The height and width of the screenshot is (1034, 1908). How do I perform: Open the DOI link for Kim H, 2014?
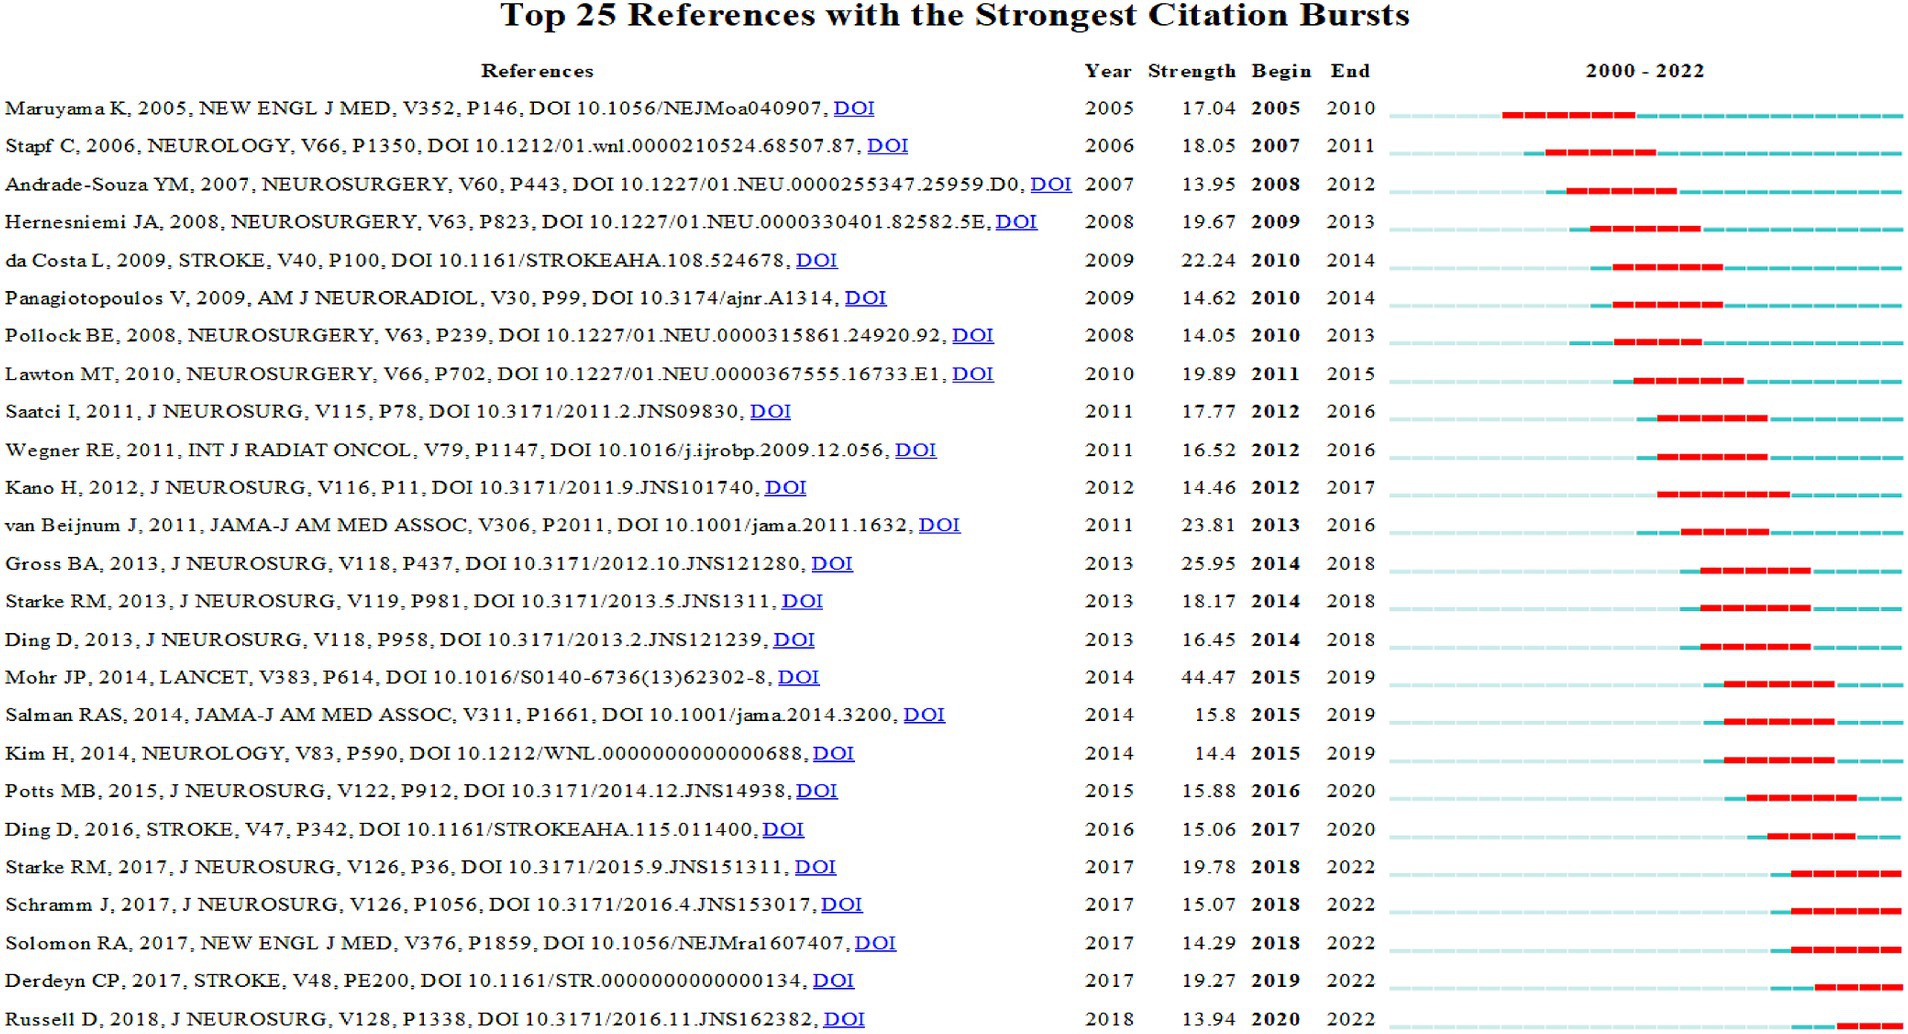point(834,754)
